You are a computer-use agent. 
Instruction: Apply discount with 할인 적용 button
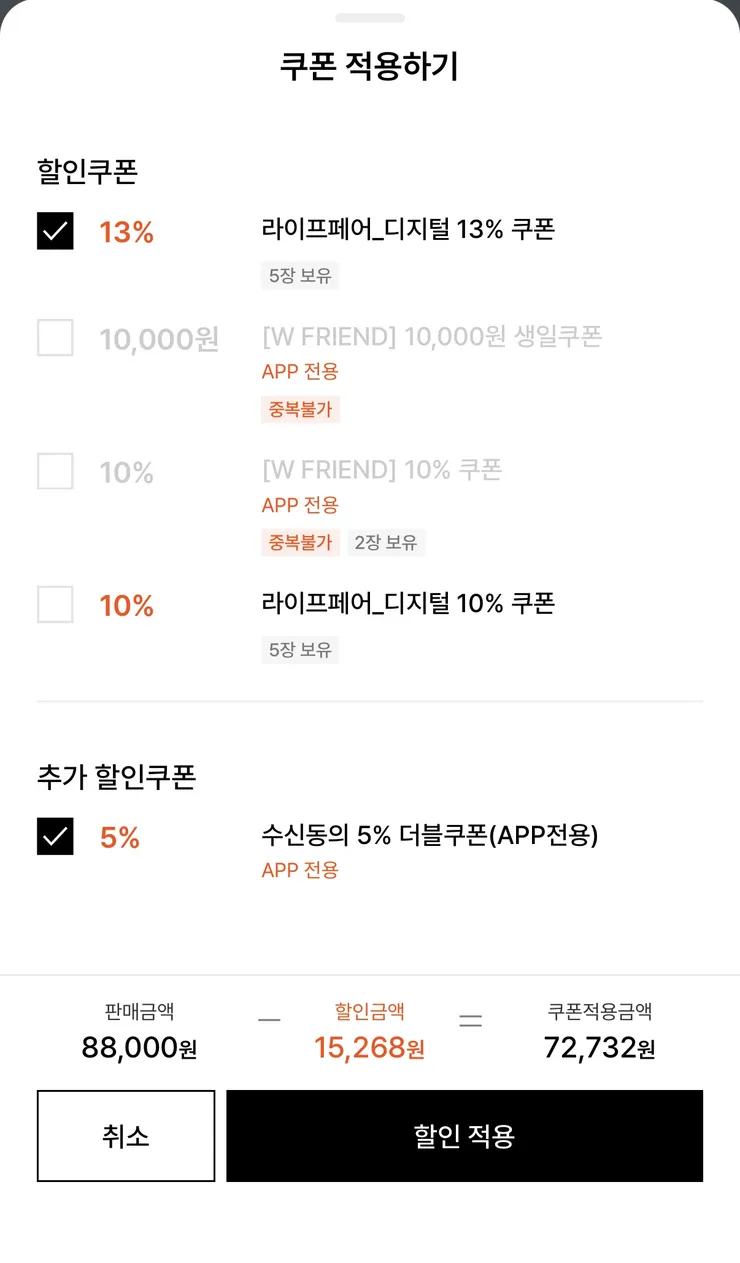click(464, 1136)
